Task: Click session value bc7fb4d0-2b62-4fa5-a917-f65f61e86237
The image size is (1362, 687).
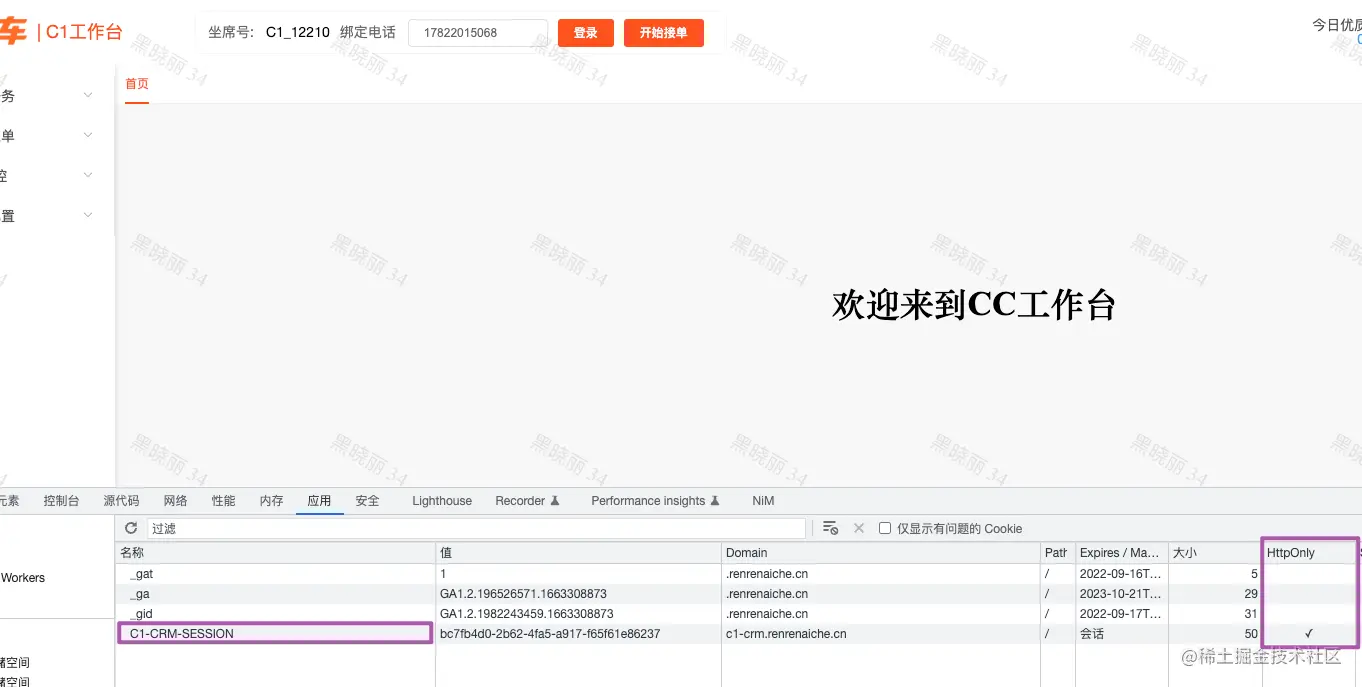Action: [x=550, y=634]
